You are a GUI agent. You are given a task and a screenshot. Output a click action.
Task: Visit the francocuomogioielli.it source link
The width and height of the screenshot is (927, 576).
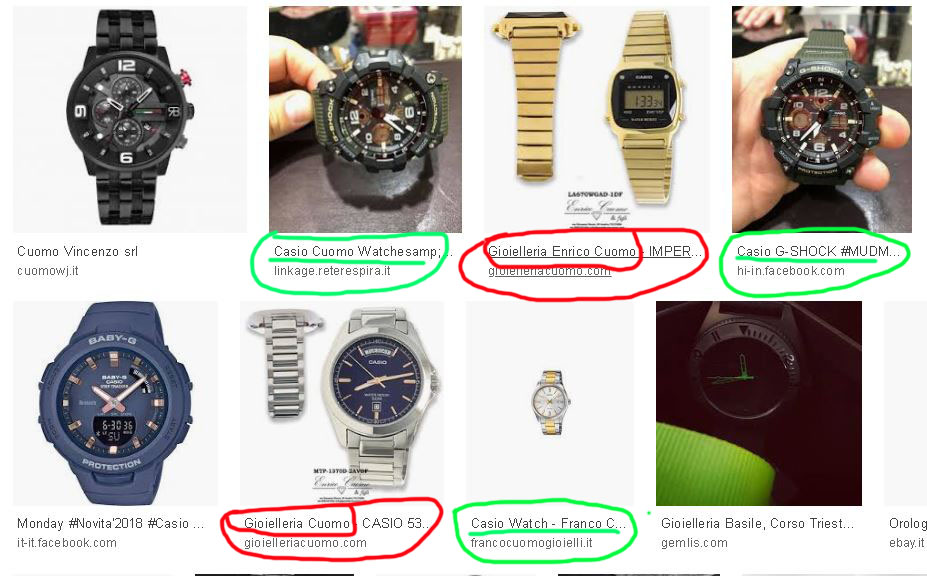pyautogui.click(x=531, y=543)
